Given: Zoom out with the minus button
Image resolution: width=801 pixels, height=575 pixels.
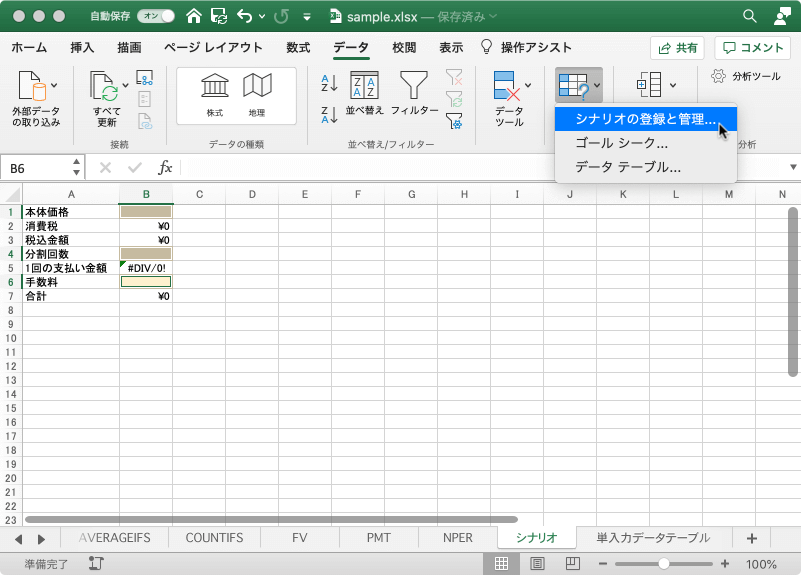Looking at the screenshot, I should (x=603, y=564).
